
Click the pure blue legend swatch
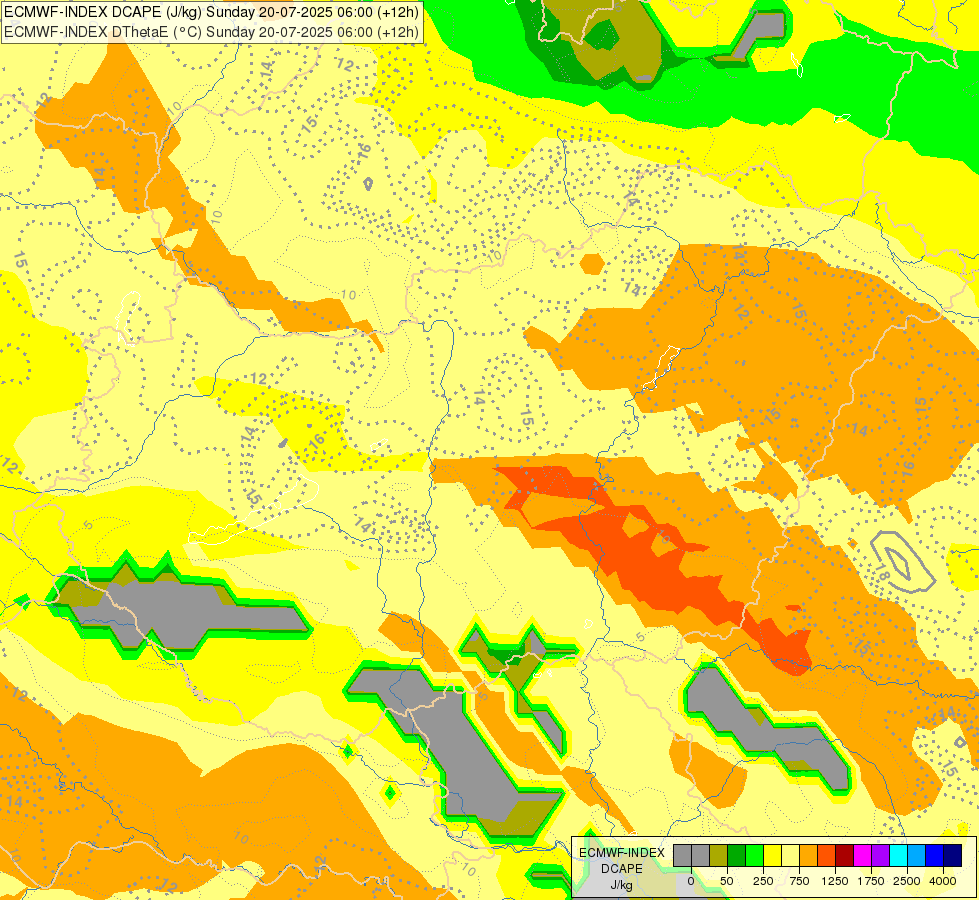coord(935,856)
